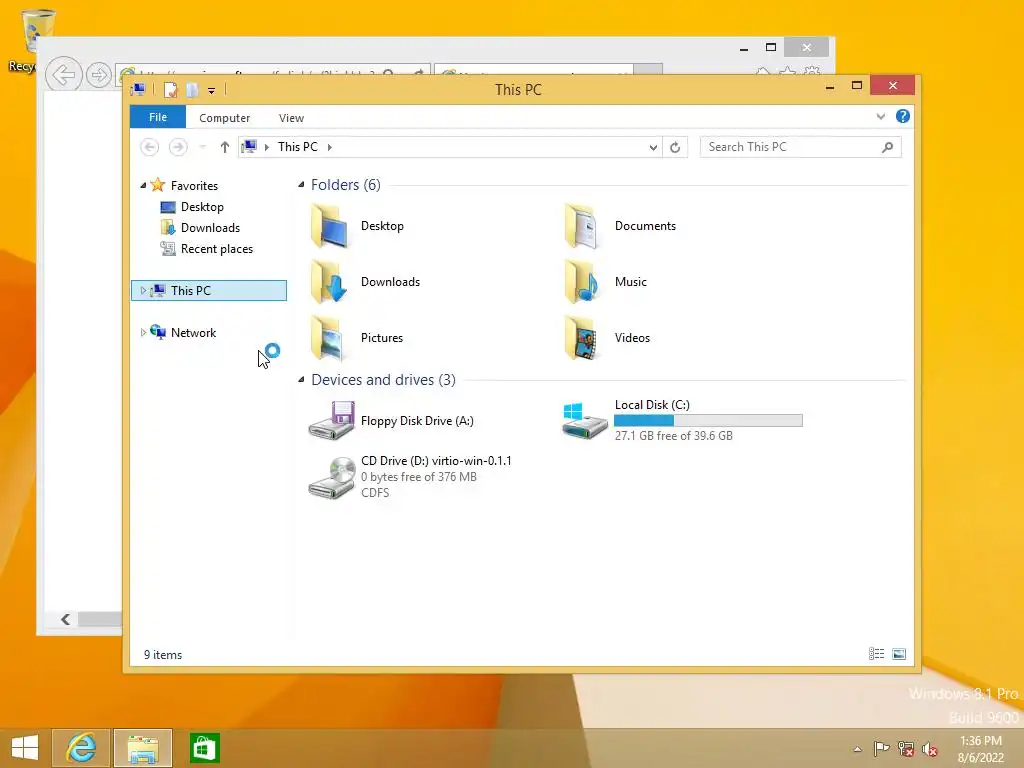Open Action Center flag in system tray
The image size is (1024, 768).
[881, 749]
